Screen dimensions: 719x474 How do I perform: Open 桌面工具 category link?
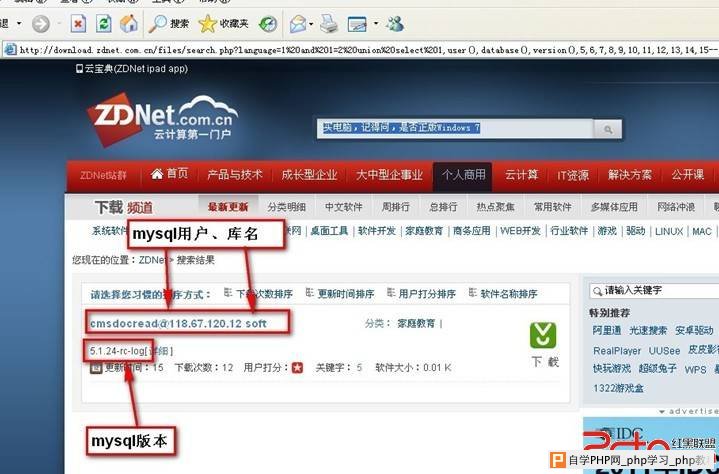329,231
